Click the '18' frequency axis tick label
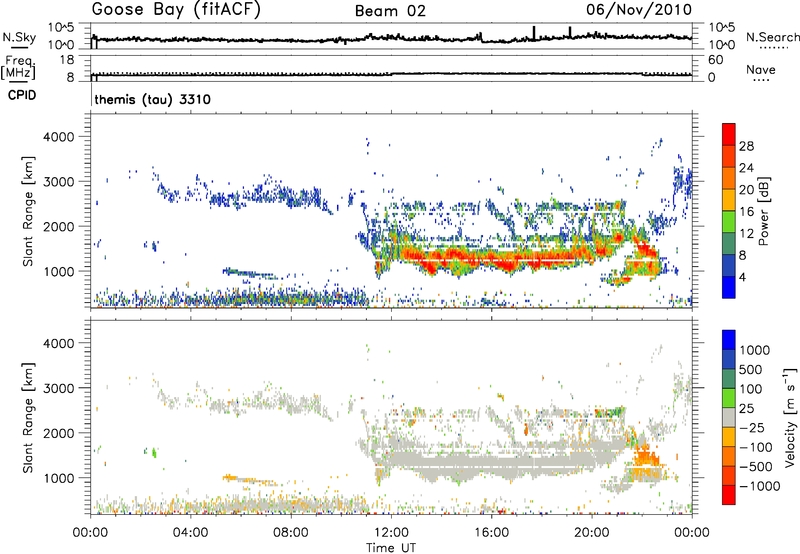The height and width of the screenshot is (554, 800). coord(67,60)
